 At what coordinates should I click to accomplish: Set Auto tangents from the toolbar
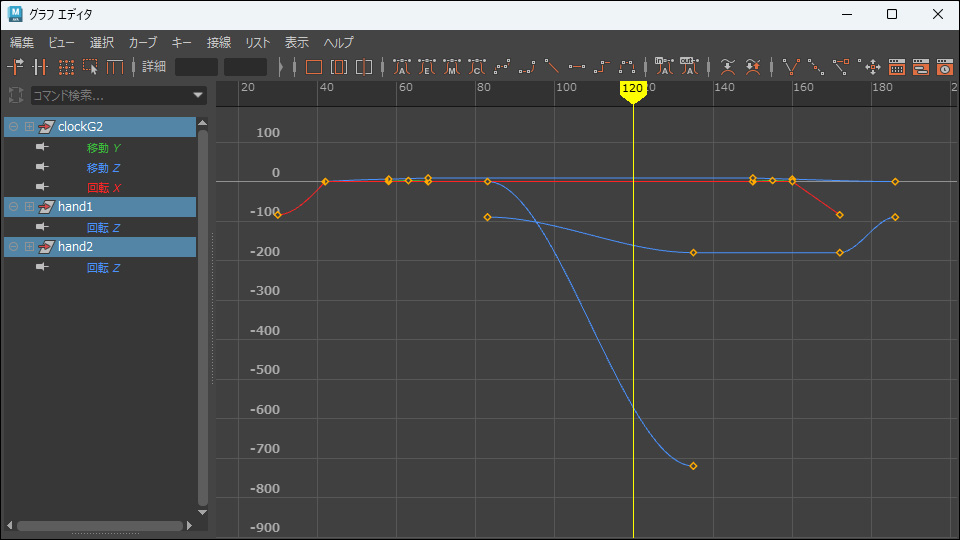pos(401,67)
